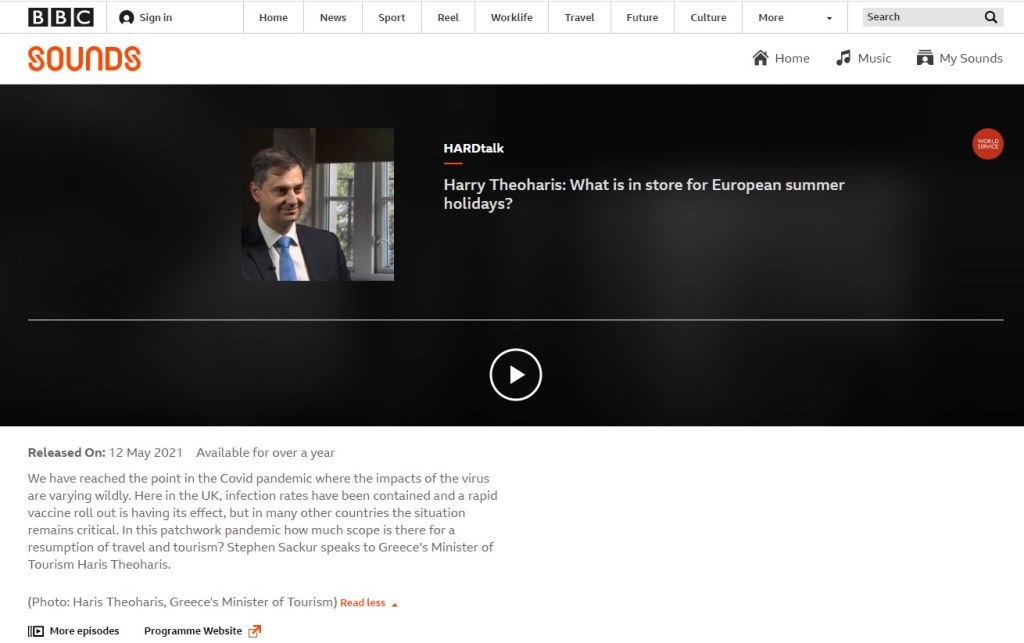This screenshot has height=643, width=1024.
Task: Open the Sport section
Action: [x=392, y=18]
